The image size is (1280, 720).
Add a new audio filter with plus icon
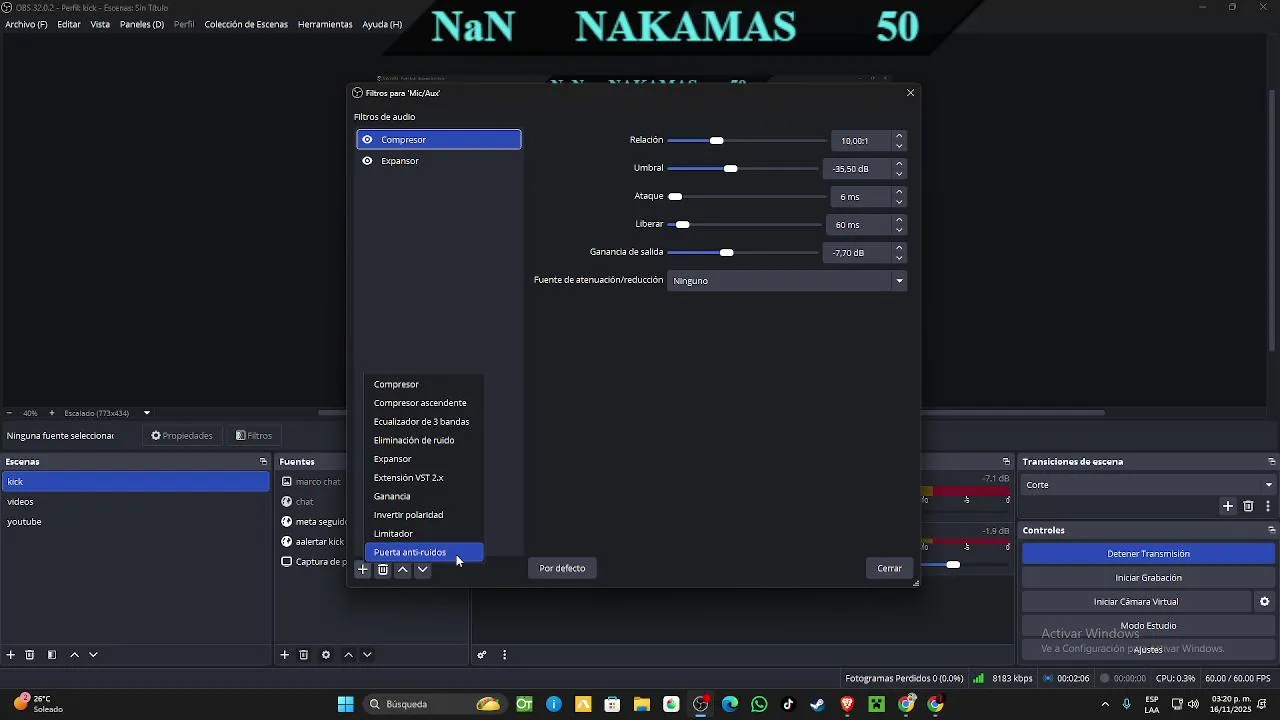tap(363, 569)
